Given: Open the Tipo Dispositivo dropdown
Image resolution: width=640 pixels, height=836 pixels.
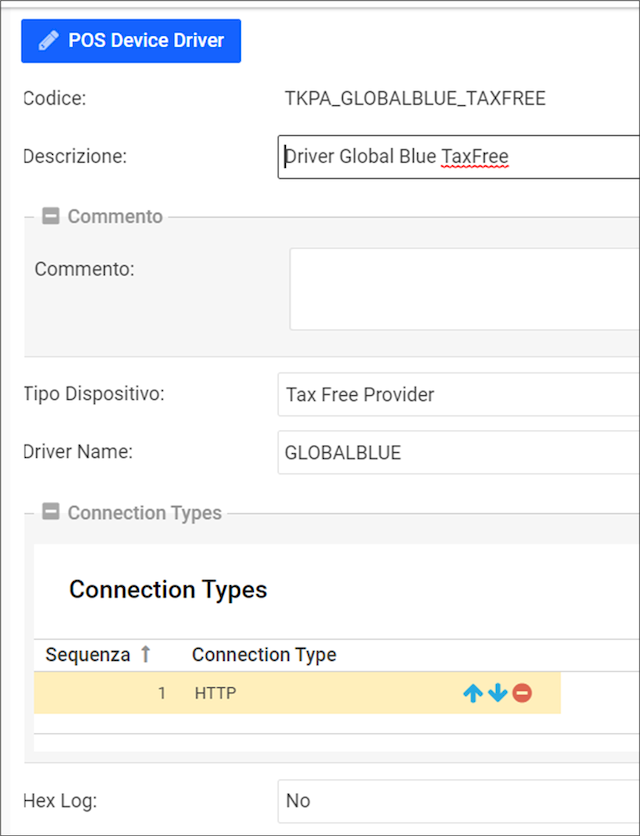Looking at the screenshot, I should point(458,394).
